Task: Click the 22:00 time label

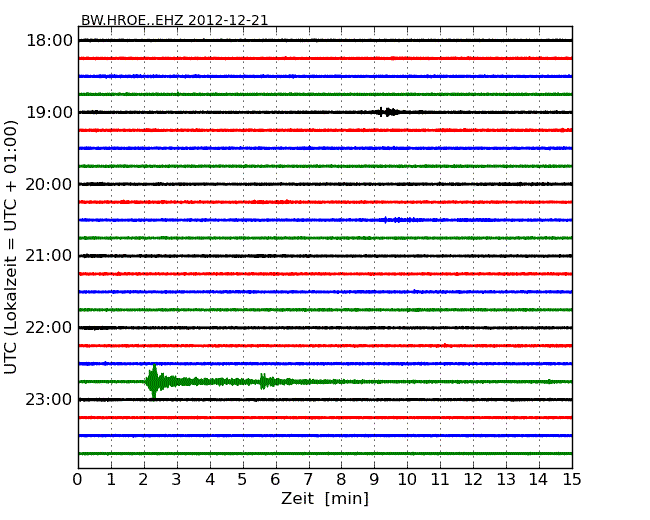Action: (x=49, y=328)
